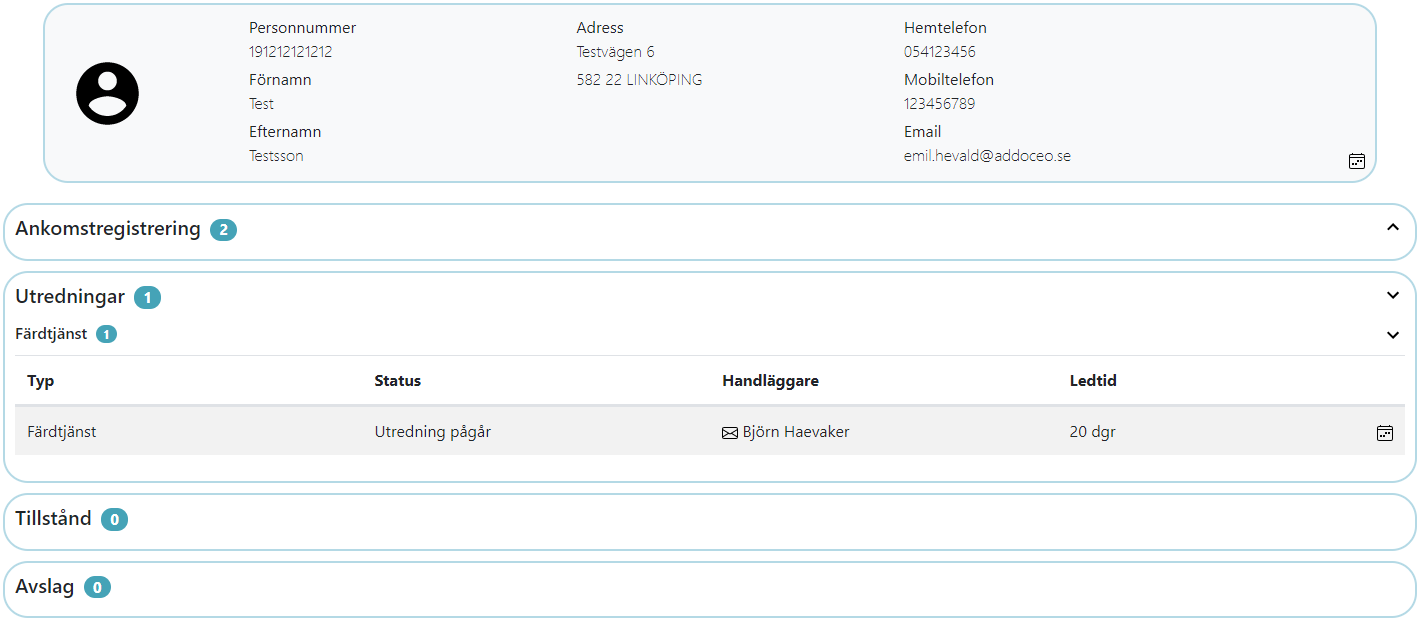Click the Handläggare column header
Image resolution: width=1419 pixels, height=621 pixels.
click(x=770, y=381)
